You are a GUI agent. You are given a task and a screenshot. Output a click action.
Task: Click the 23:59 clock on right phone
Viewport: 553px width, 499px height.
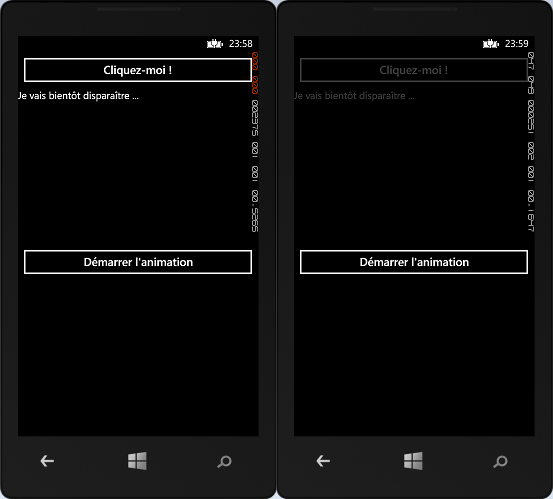tap(517, 44)
